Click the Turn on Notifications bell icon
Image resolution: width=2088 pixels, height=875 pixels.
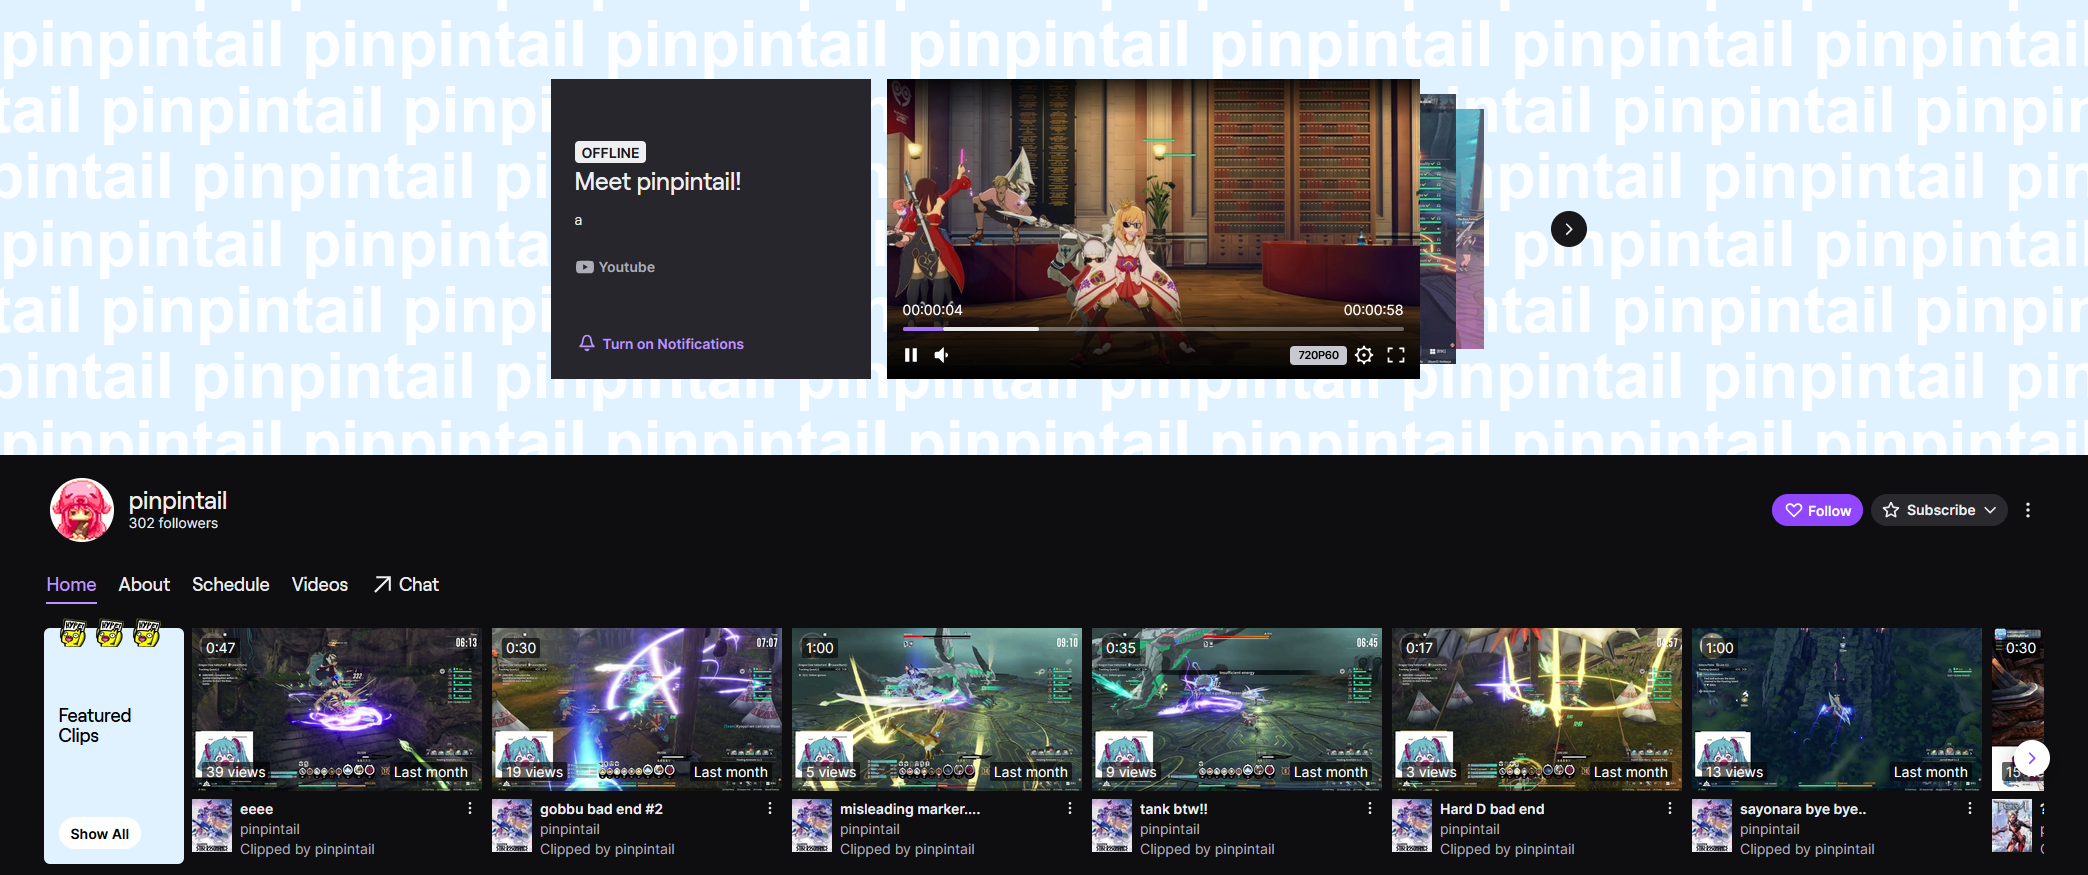[587, 343]
